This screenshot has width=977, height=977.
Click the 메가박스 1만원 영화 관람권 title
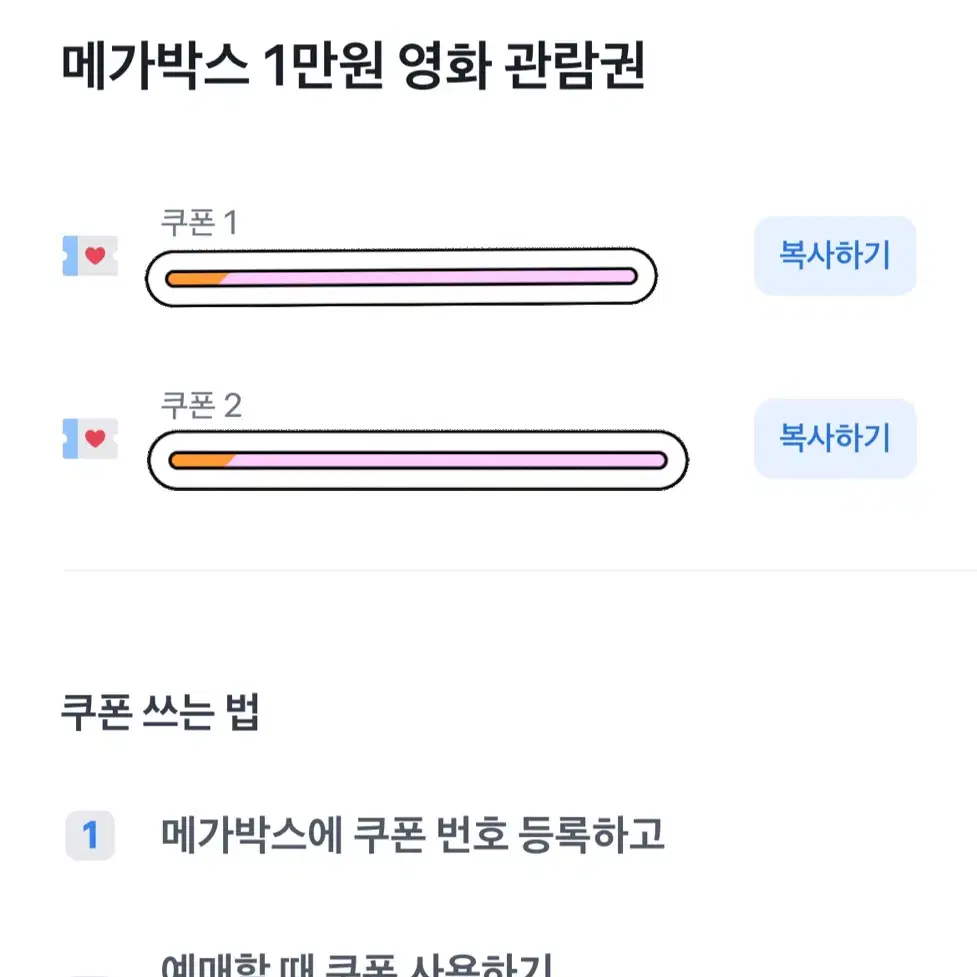coord(353,65)
